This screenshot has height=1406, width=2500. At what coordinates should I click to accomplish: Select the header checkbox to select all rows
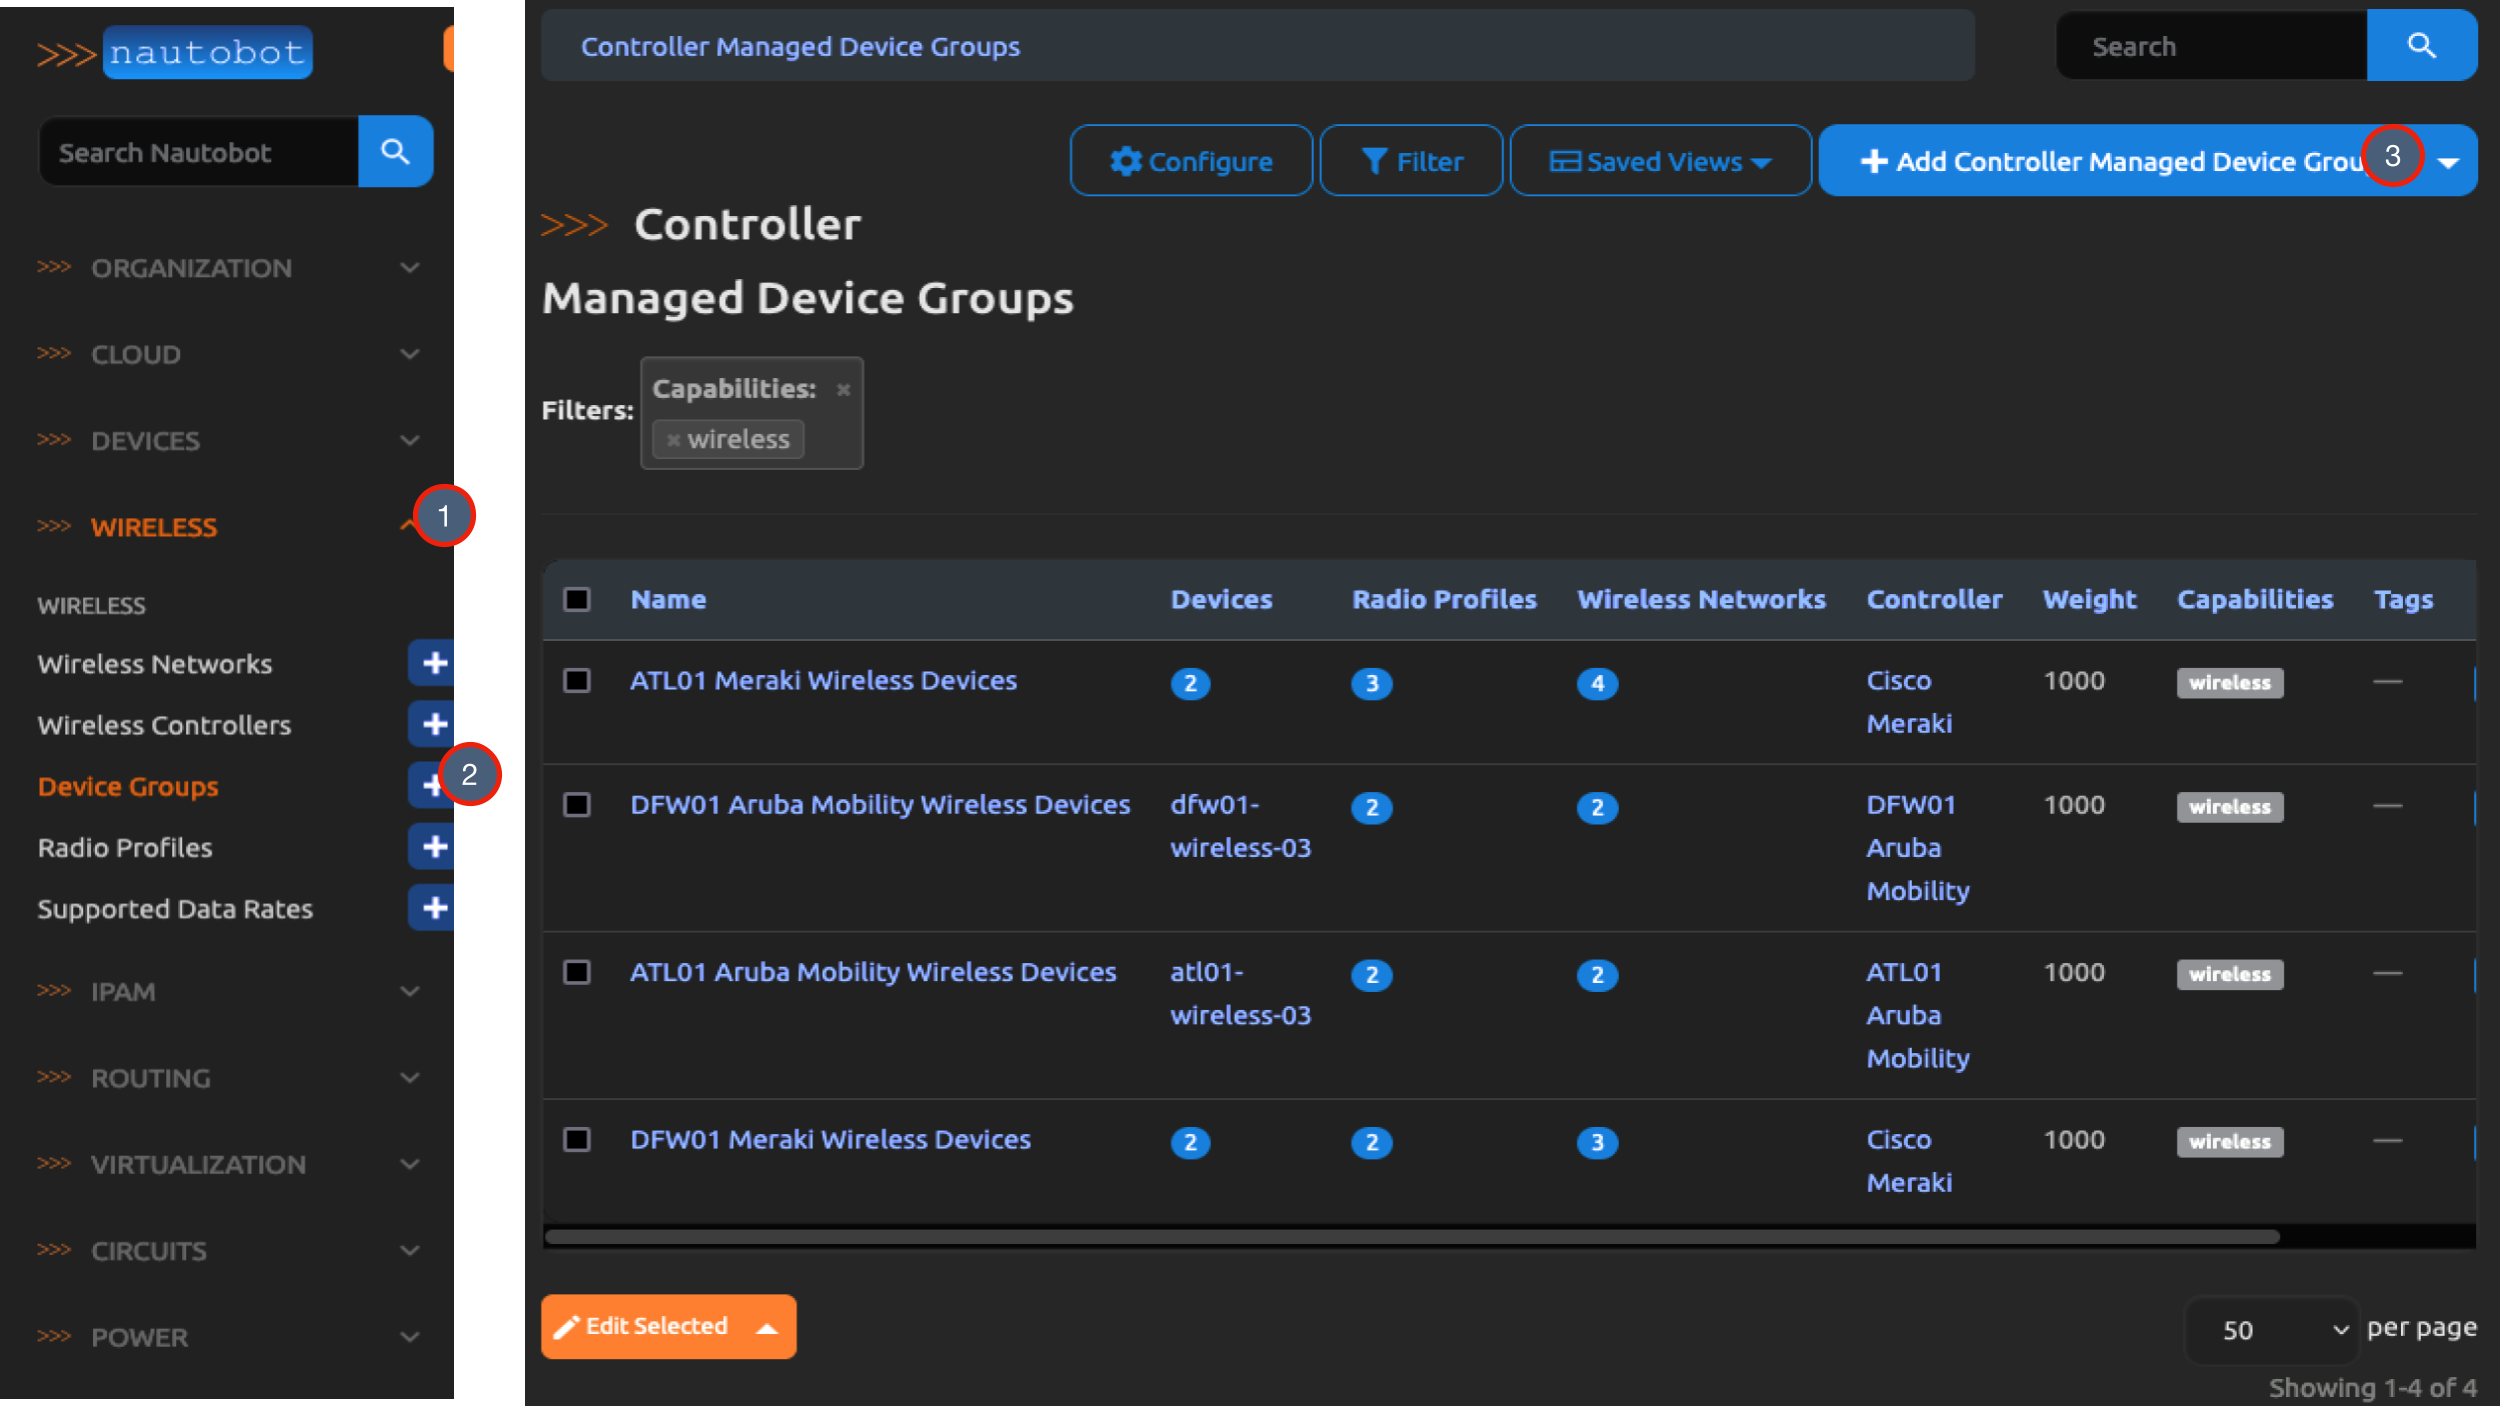pos(577,598)
